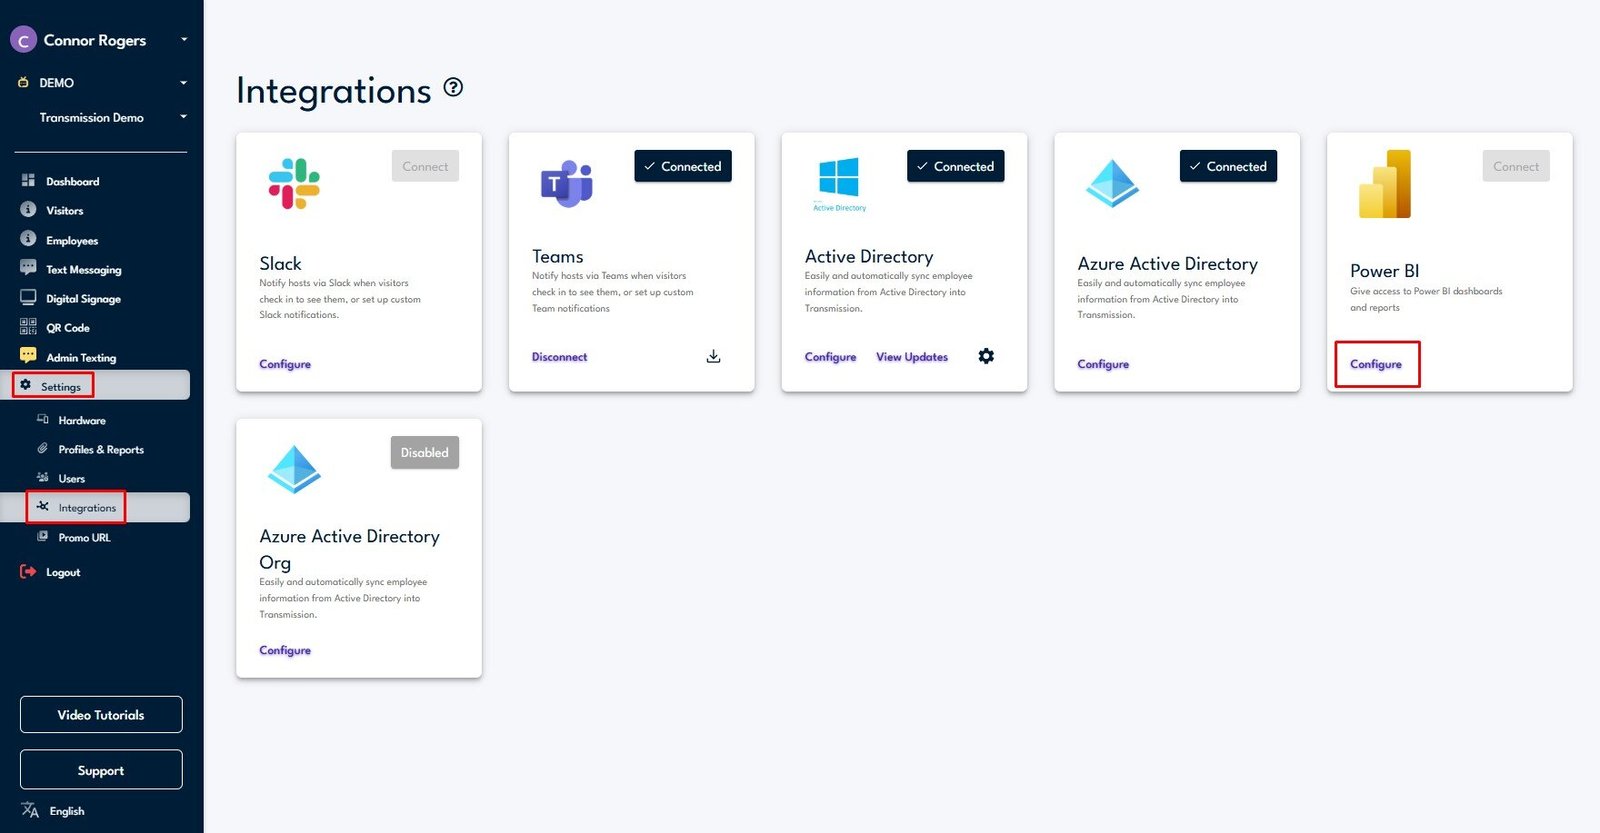
Task: Click the Promo URL icon
Action: click(43, 536)
